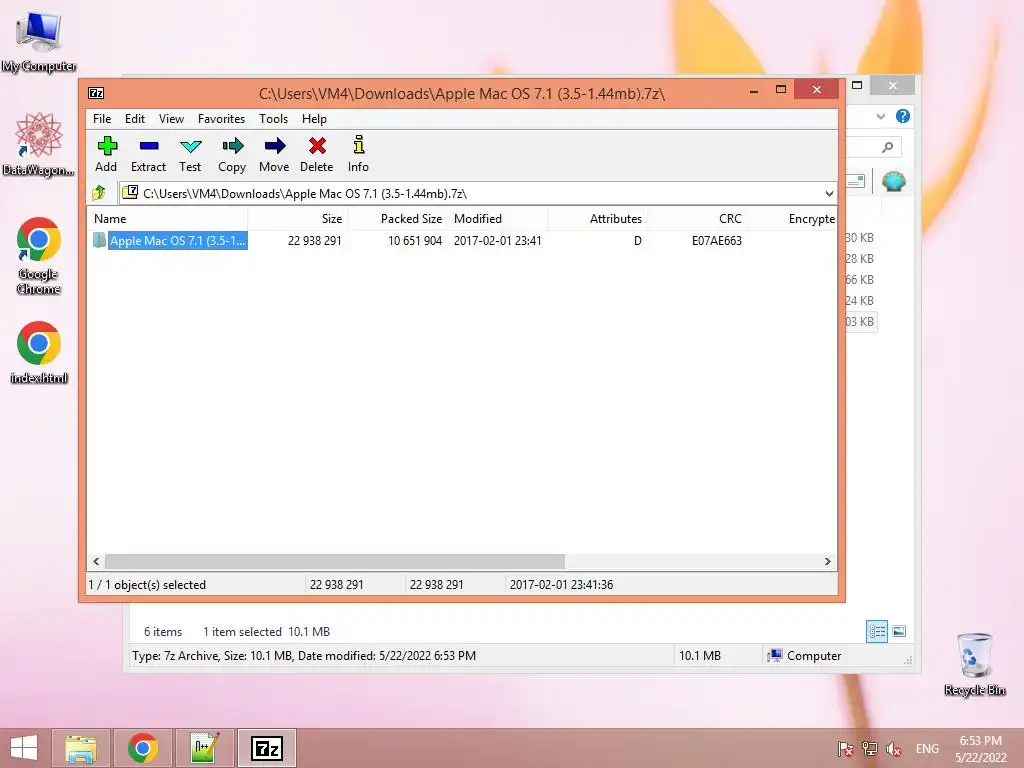Click the archive path input field
The height and width of the screenshot is (768, 1024).
(478, 193)
